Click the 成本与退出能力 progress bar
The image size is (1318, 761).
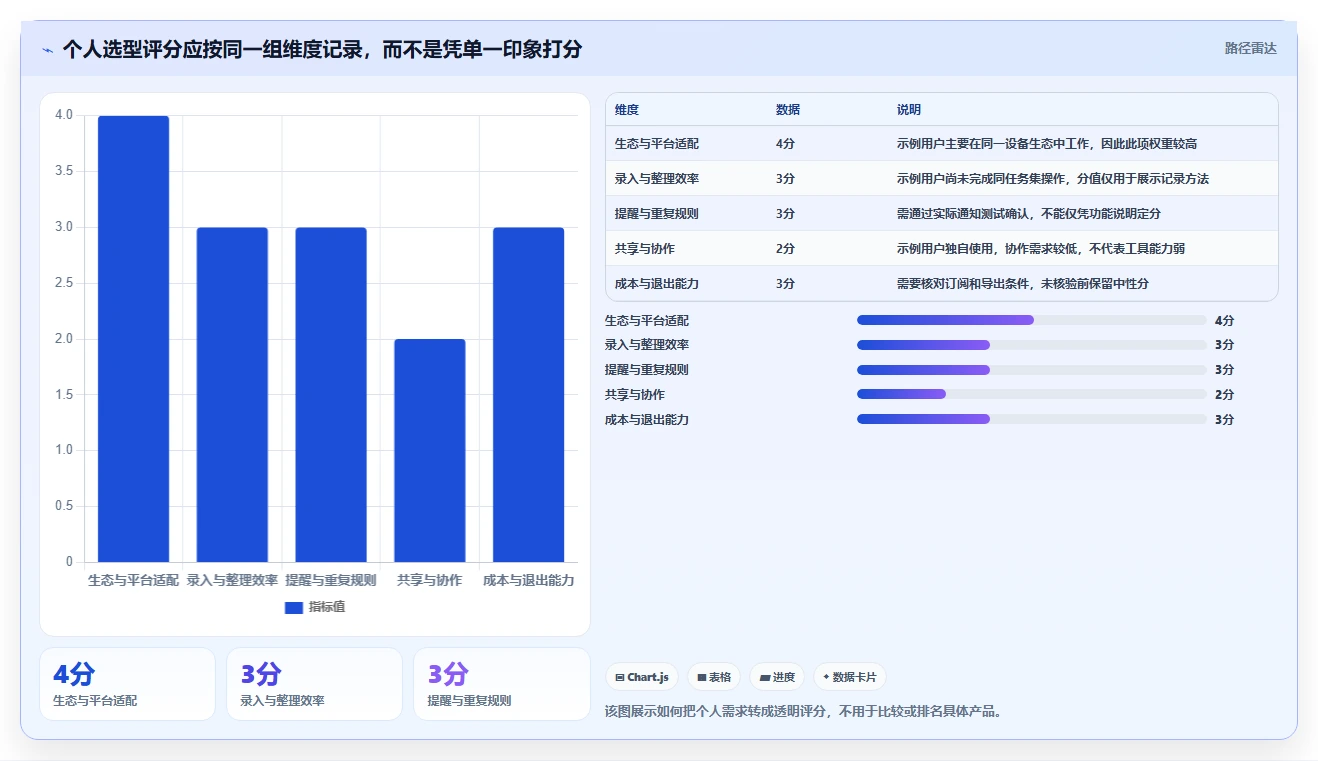[x=1032, y=419]
